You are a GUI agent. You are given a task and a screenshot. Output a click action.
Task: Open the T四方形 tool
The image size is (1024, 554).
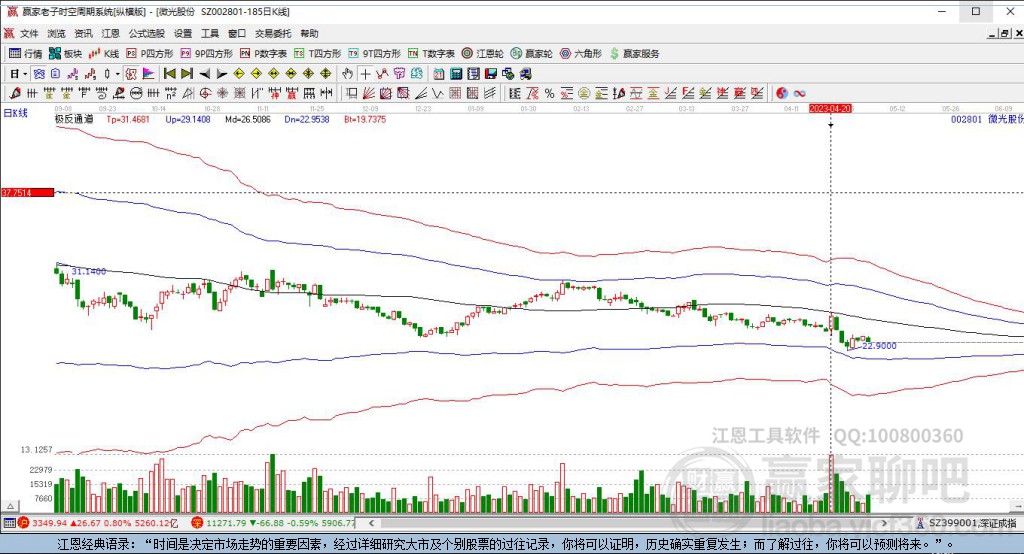click(x=317, y=54)
